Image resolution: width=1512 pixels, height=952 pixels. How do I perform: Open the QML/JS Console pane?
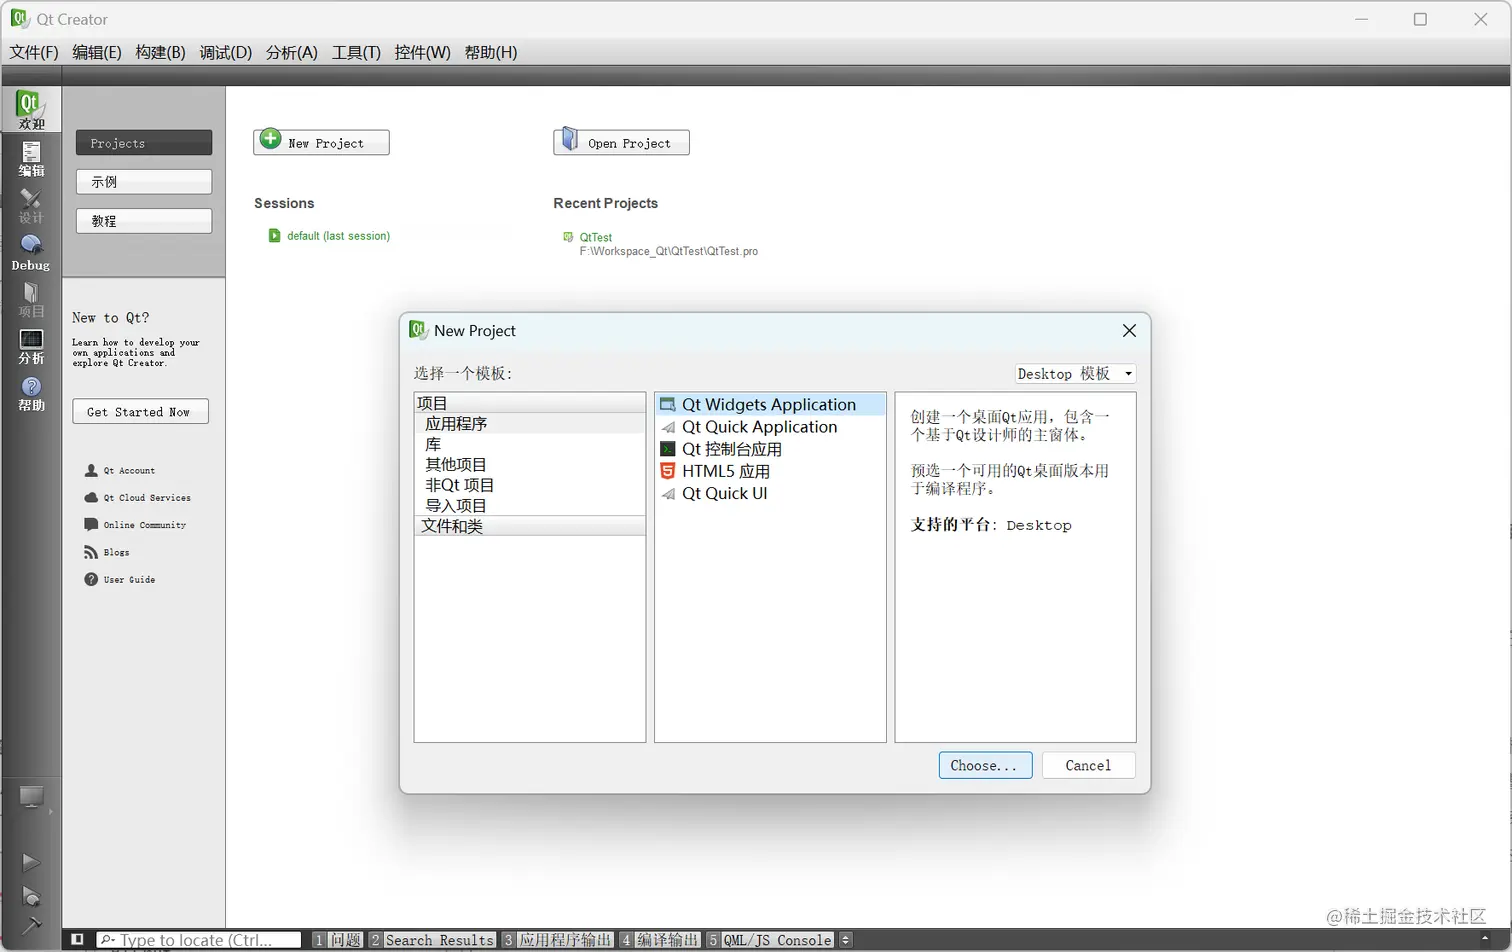point(770,940)
